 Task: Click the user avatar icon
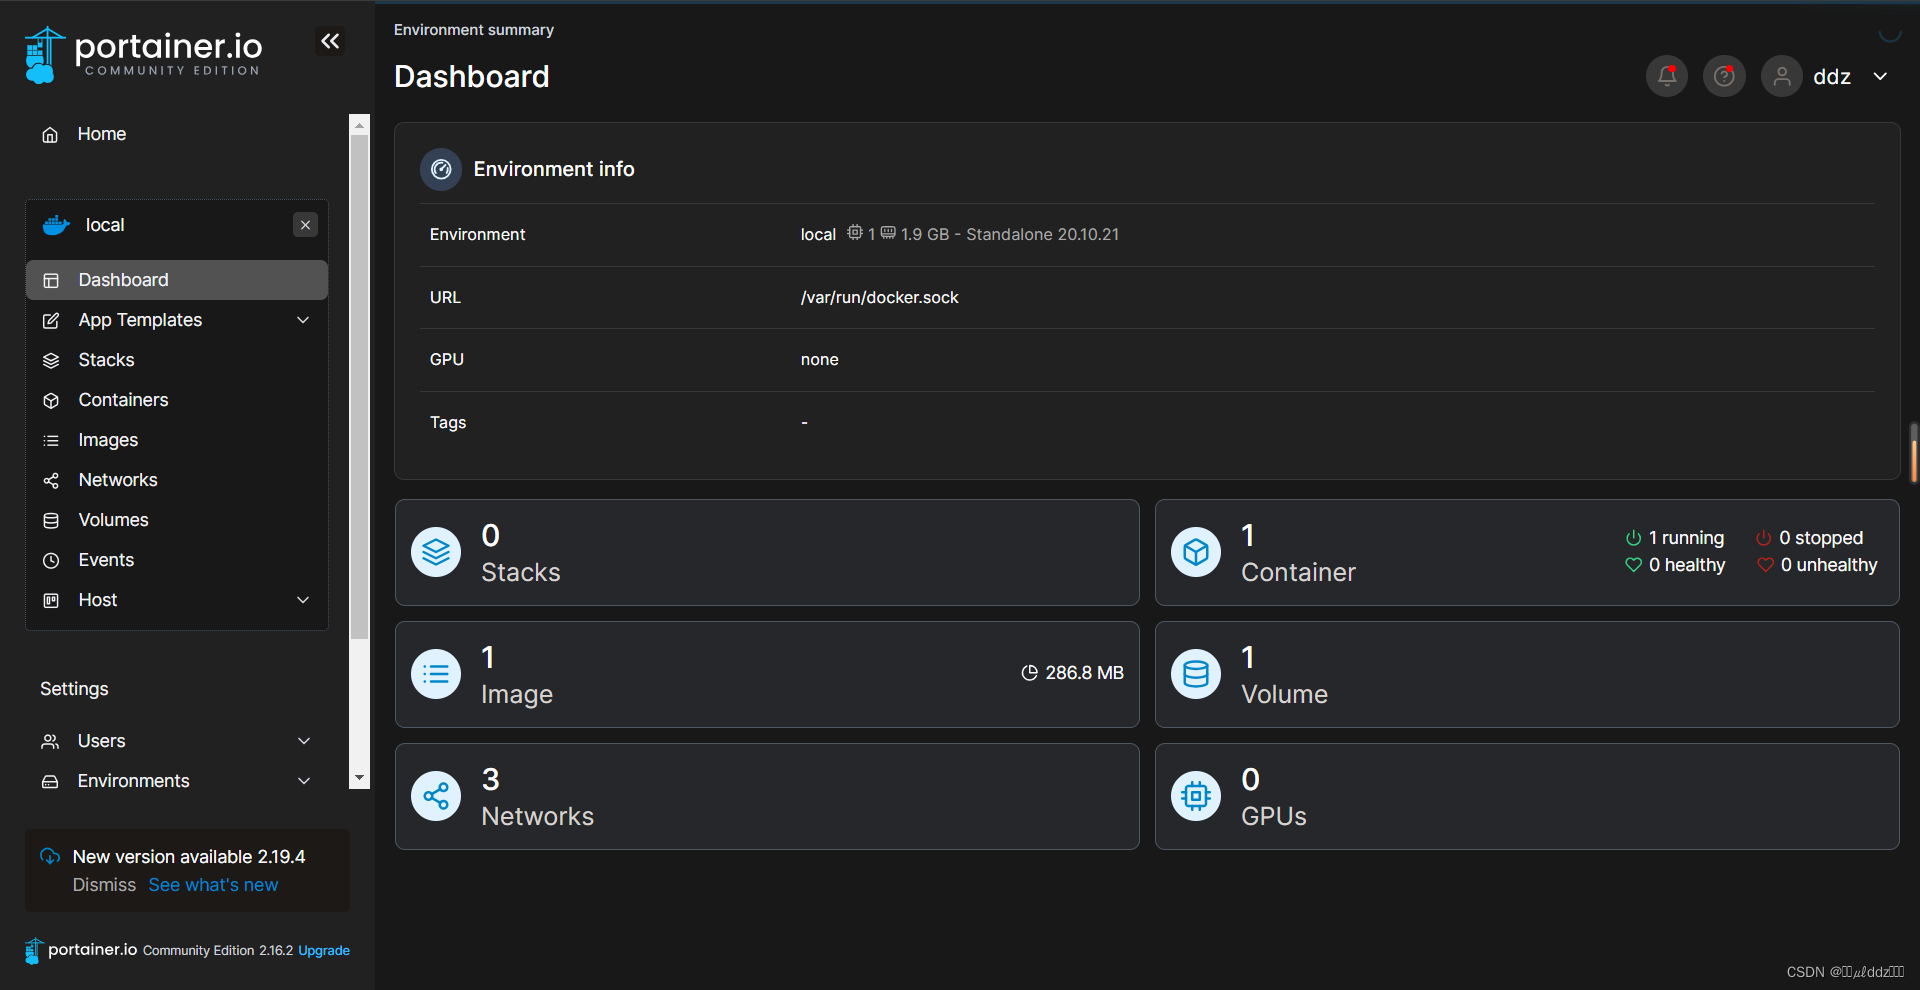1782,76
